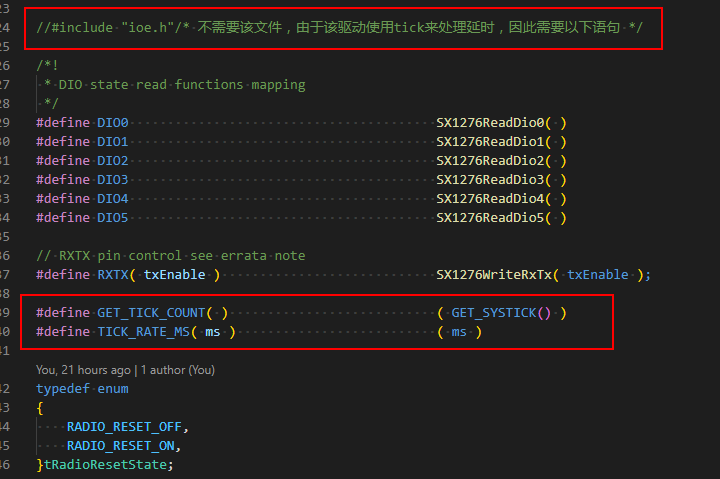Click the RXTX macro definition name
Viewport: 720px width, 479px height.
(x=112, y=274)
